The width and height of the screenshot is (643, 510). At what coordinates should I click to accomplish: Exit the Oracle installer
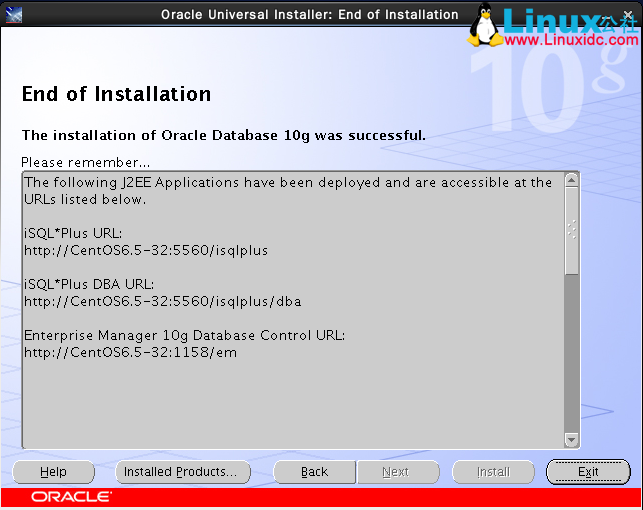pos(588,472)
